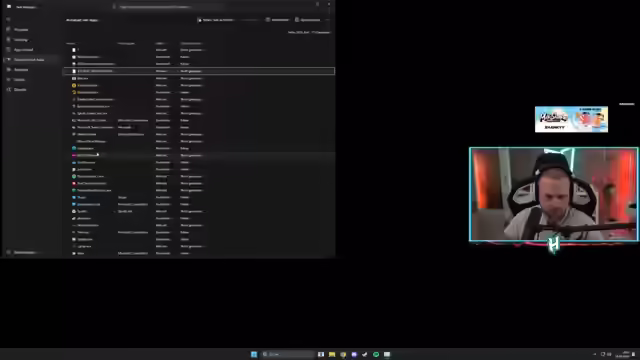Select the outlined highlighted startup row
Screen dimensions: 640x360
pos(199,71)
